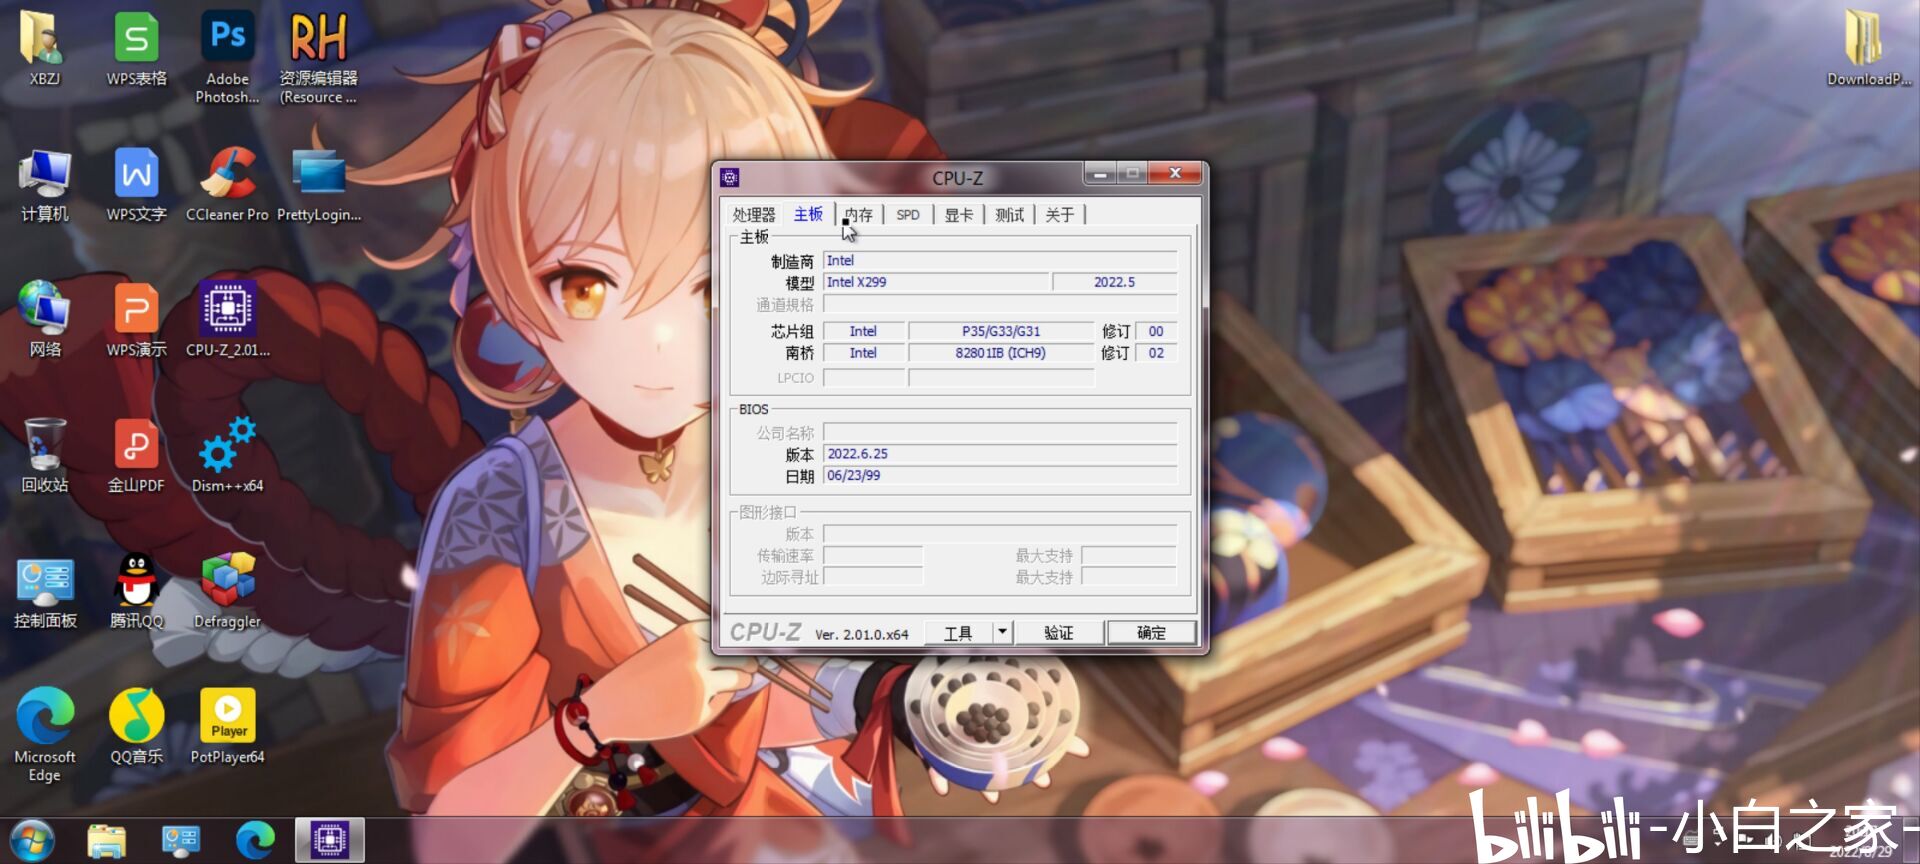1920x864 pixels.
Task: Click the Ver. 2.01.0.x64 version text
Action: coord(862,635)
